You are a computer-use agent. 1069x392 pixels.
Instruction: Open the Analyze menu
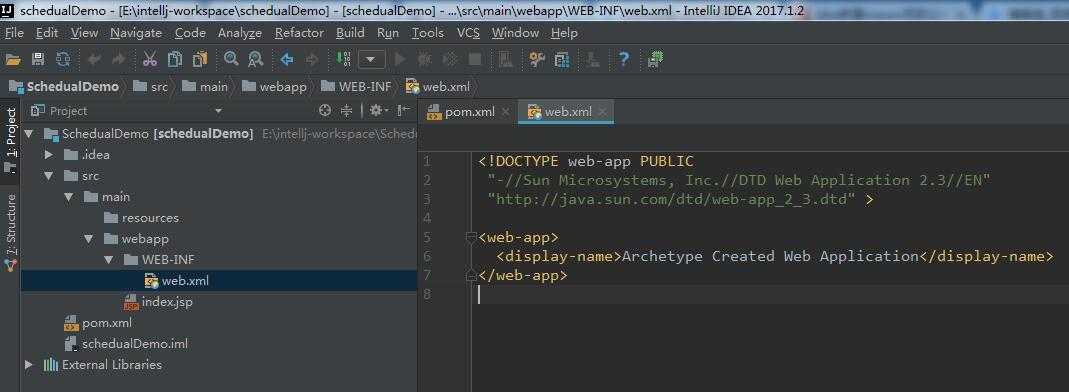[240, 33]
